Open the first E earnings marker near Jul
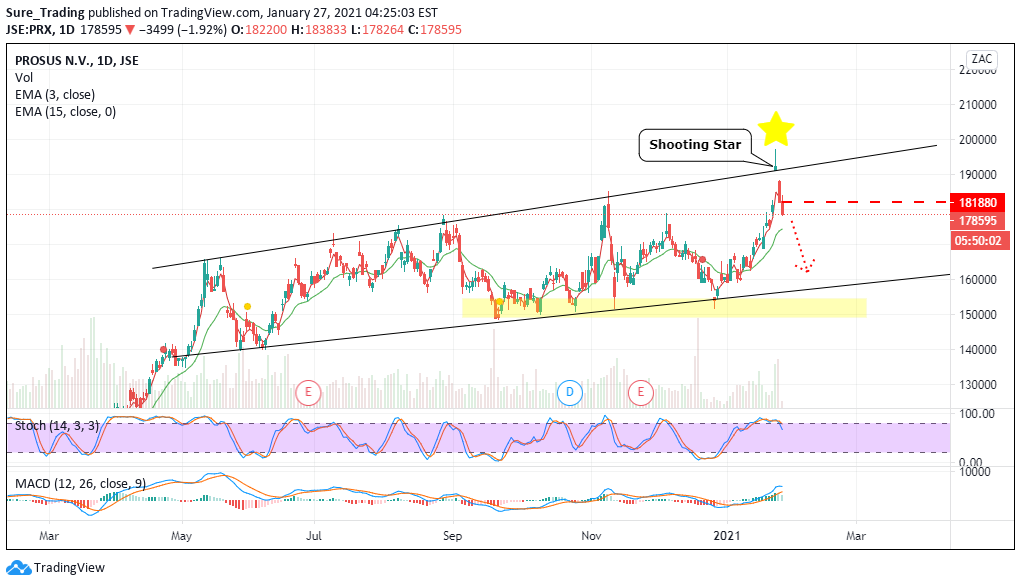The image size is (1021, 586). [x=308, y=392]
